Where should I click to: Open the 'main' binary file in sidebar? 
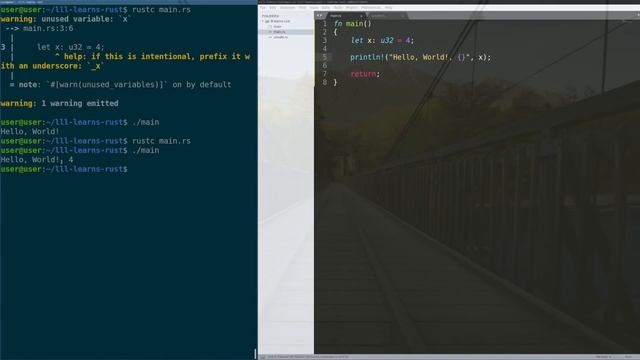(x=278, y=27)
